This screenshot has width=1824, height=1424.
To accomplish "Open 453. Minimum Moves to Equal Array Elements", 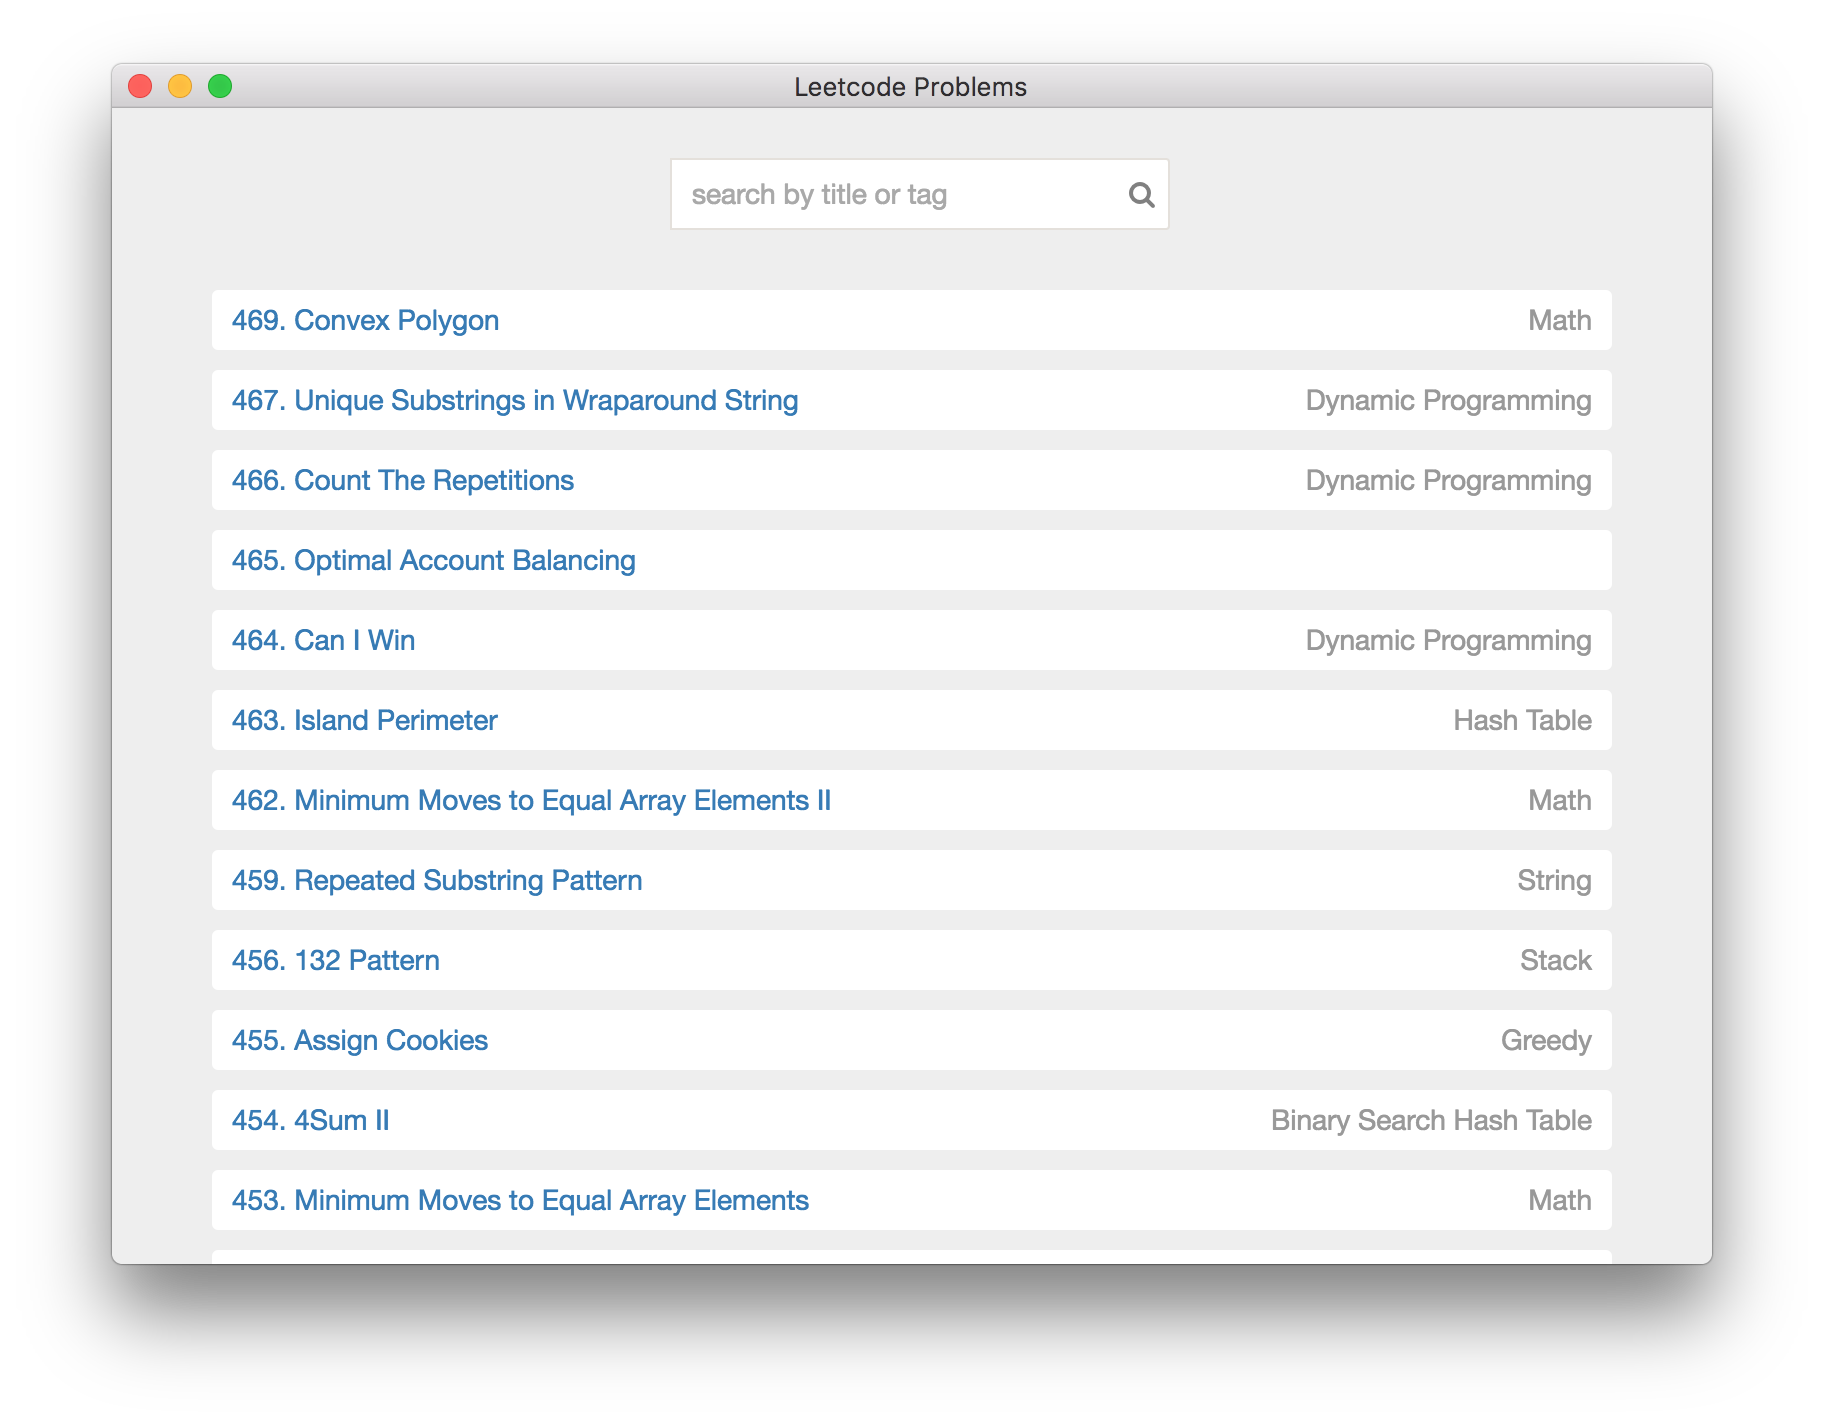I will [x=520, y=1200].
